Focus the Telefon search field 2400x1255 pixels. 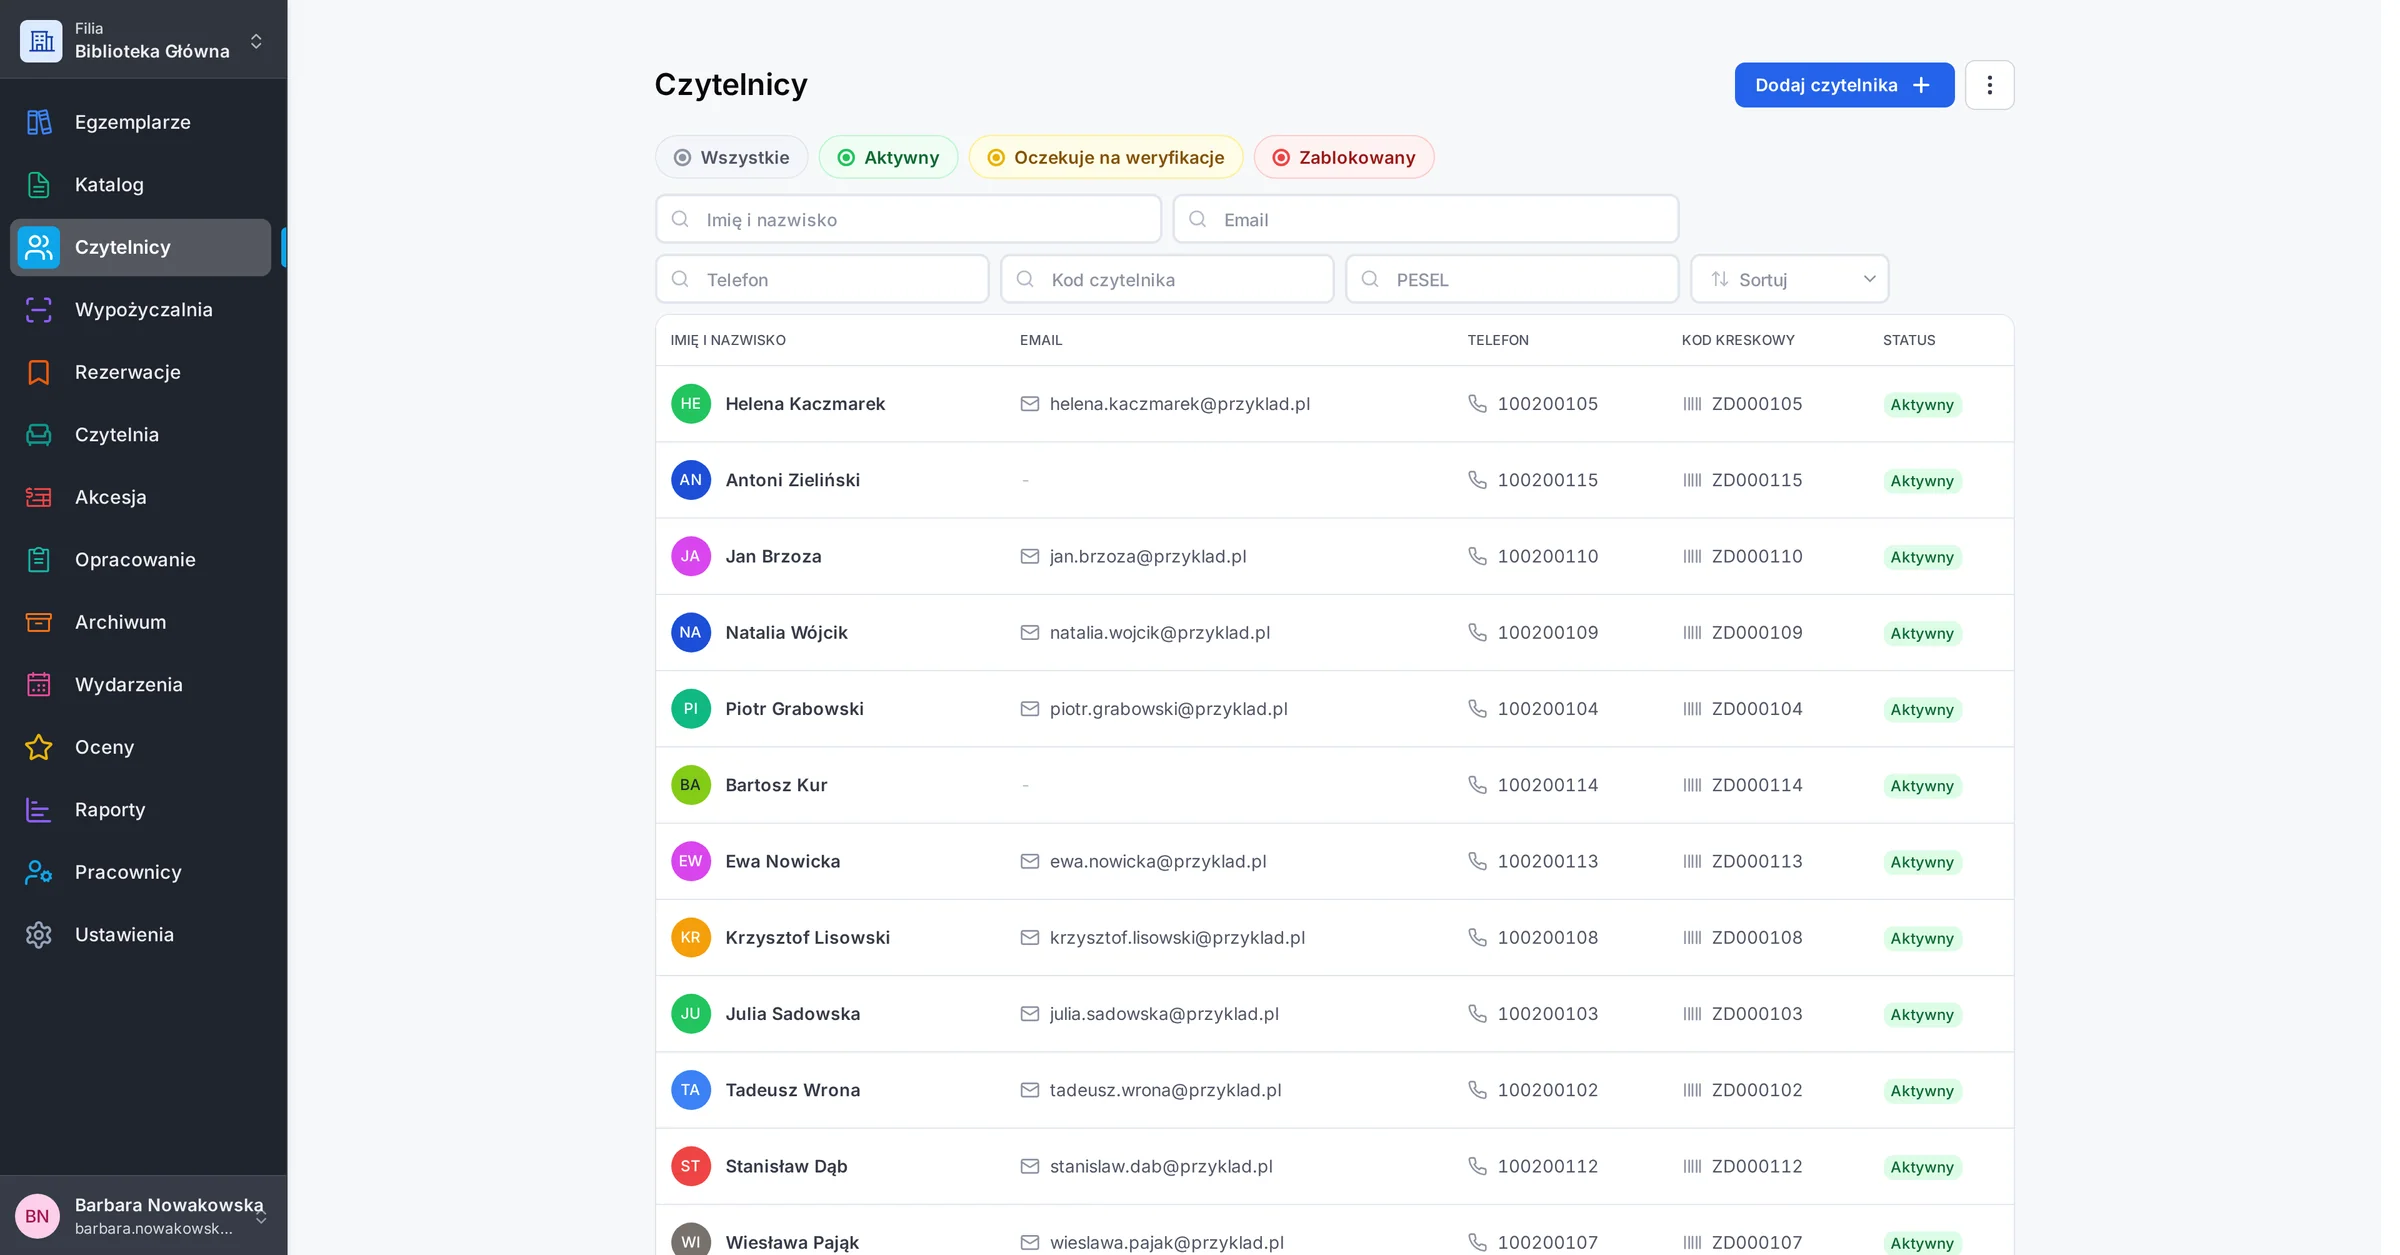point(822,279)
